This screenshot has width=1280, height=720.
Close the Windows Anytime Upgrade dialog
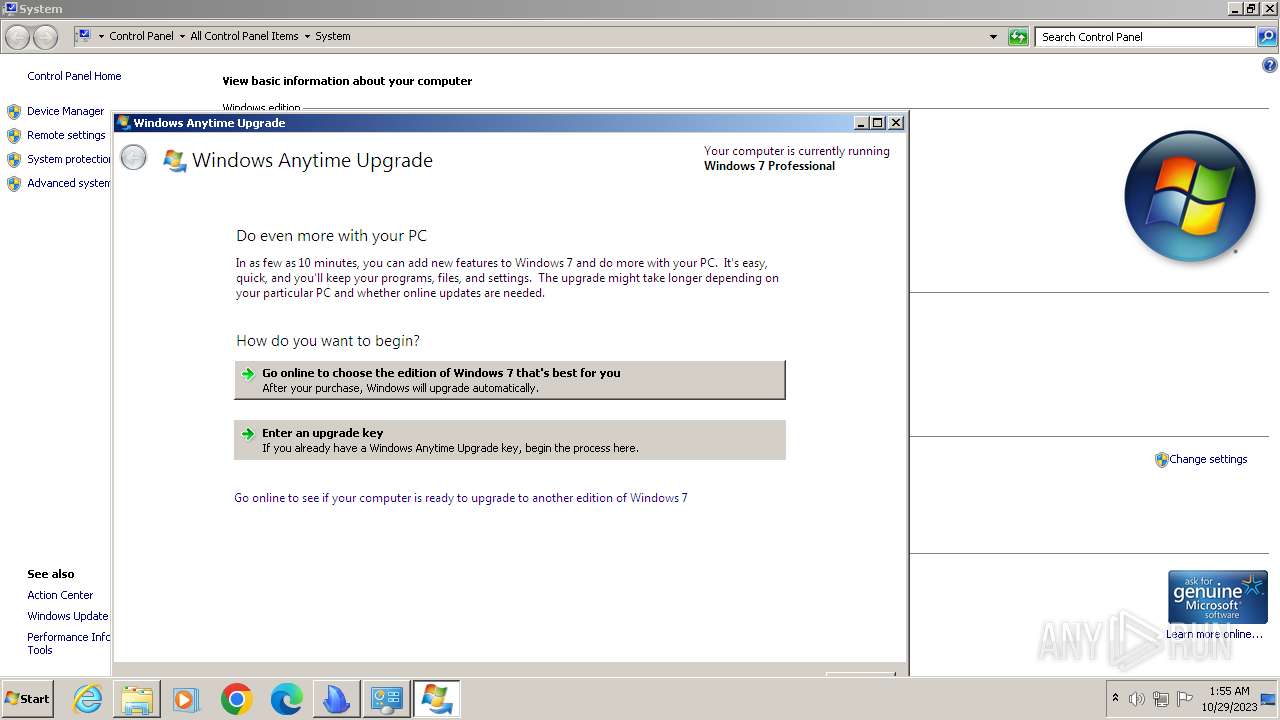(x=896, y=122)
